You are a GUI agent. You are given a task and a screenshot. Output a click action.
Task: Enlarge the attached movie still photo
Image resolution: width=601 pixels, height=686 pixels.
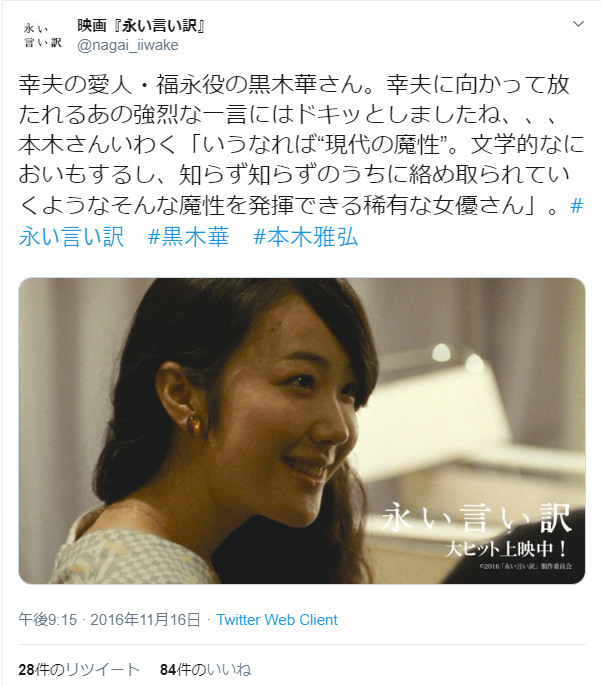pos(302,430)
